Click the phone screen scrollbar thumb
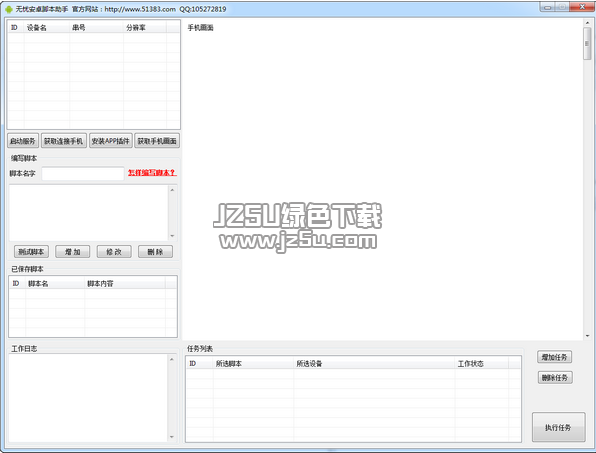Image resolution: width=596 pixels, height=453 pixels. (x=587, y=43)
